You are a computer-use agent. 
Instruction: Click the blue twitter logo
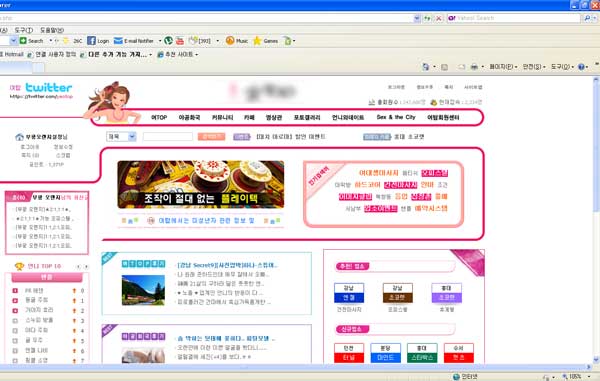(x=49, y=88)
